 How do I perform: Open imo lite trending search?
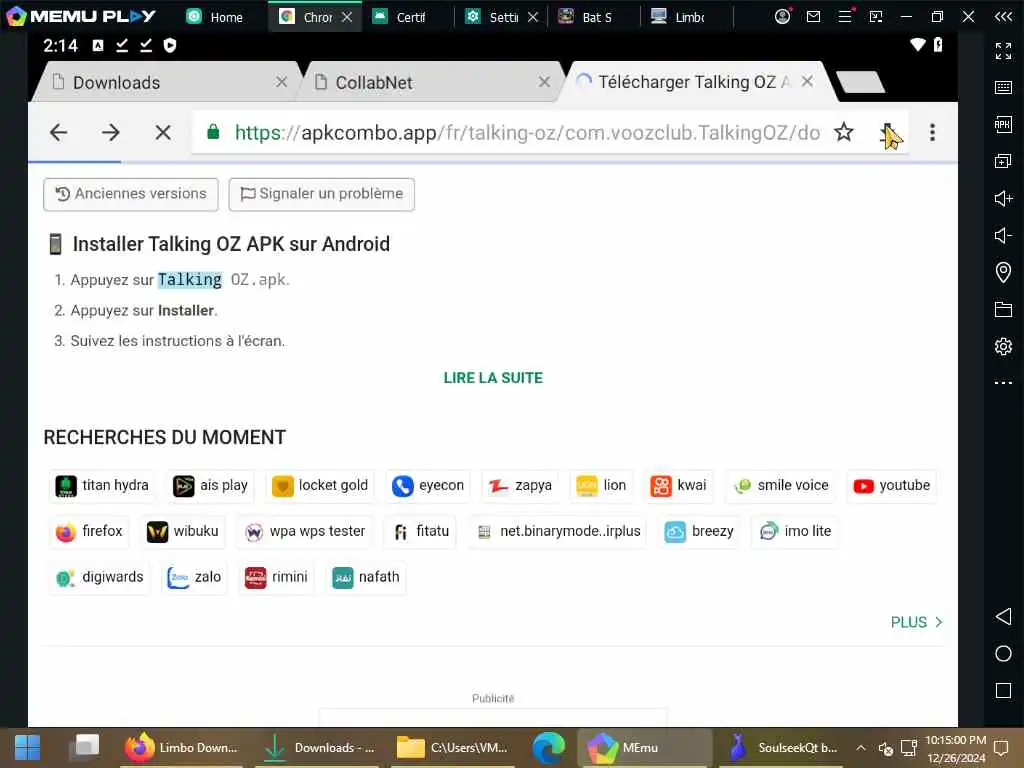(795, 531)
